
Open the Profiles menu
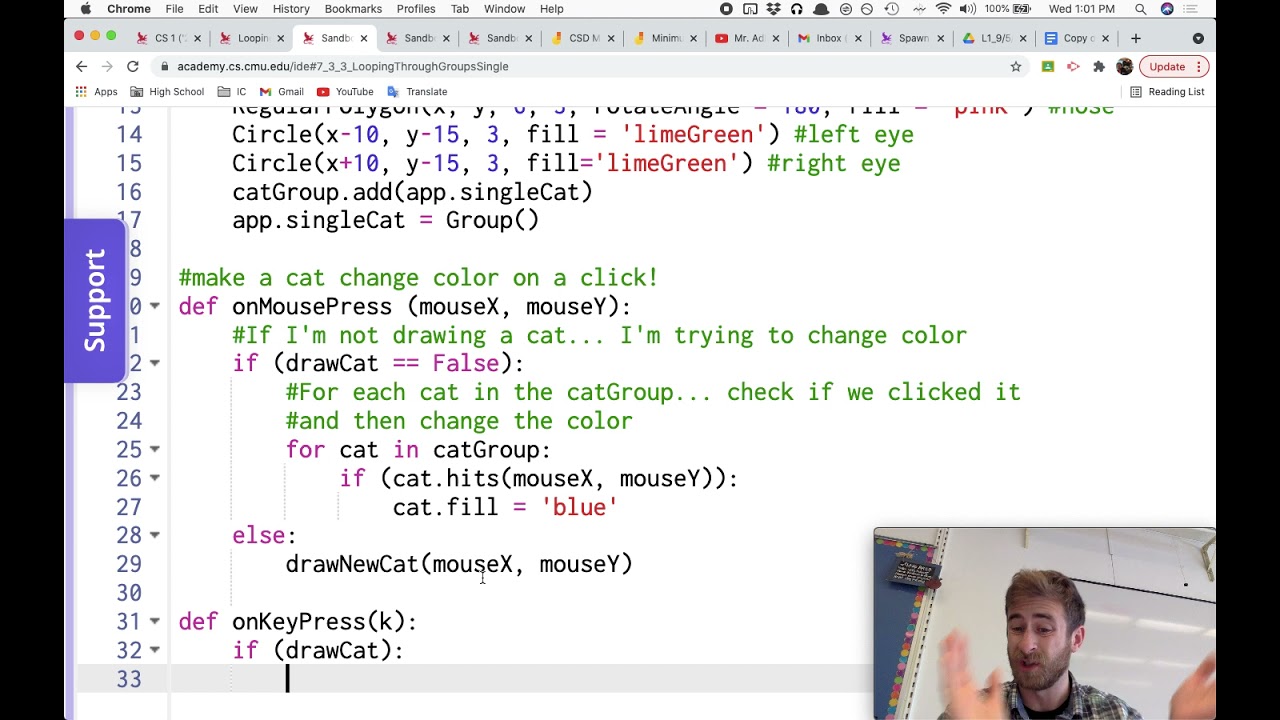click(416, 9)
